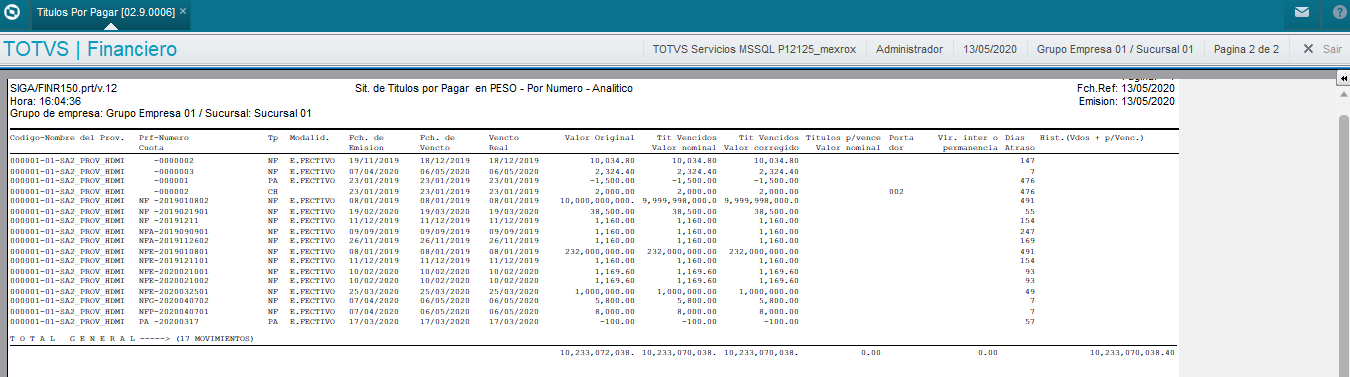Select the SIGA/FINR150.prt/v.12 report header
Image resolution: width=1350 pixels, height=377 pixels.
coord(63,88)
